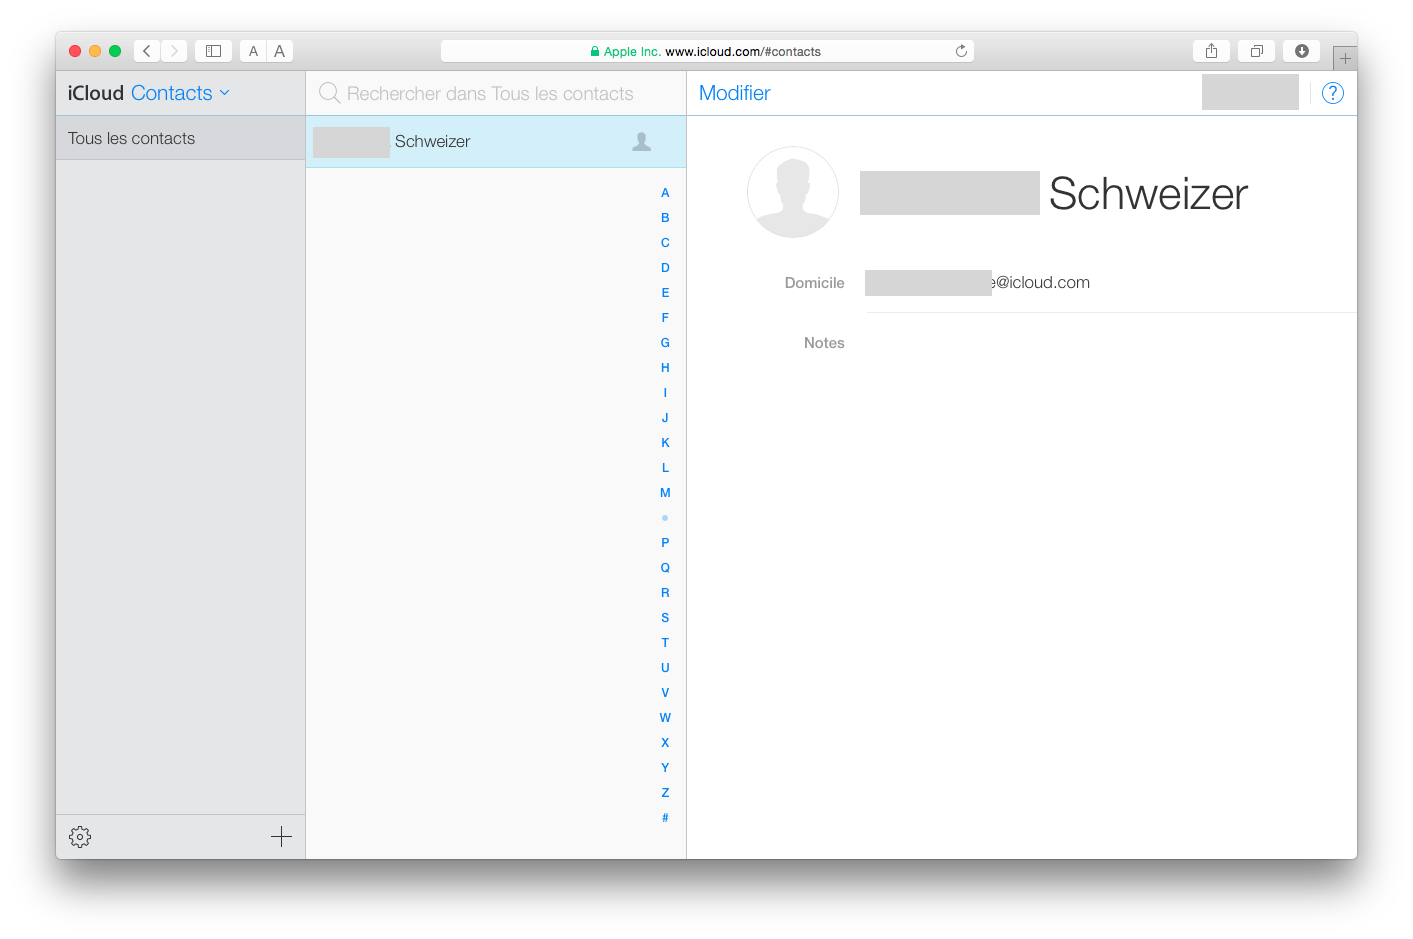
Task: Click Safari's share icon
Action: click(x=1211, y=51)
